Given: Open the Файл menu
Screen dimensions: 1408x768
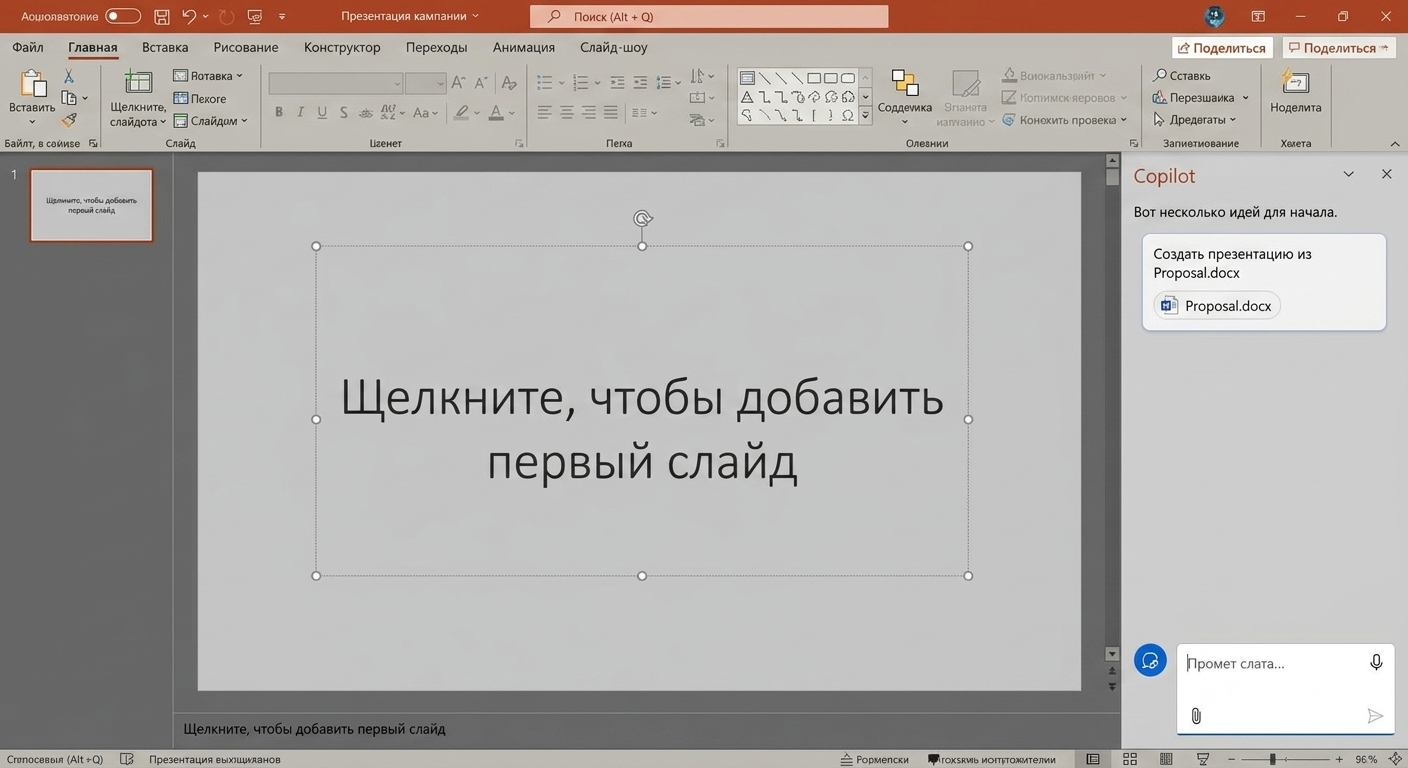Looking at the screenshot, I should [x=28, y=47].
